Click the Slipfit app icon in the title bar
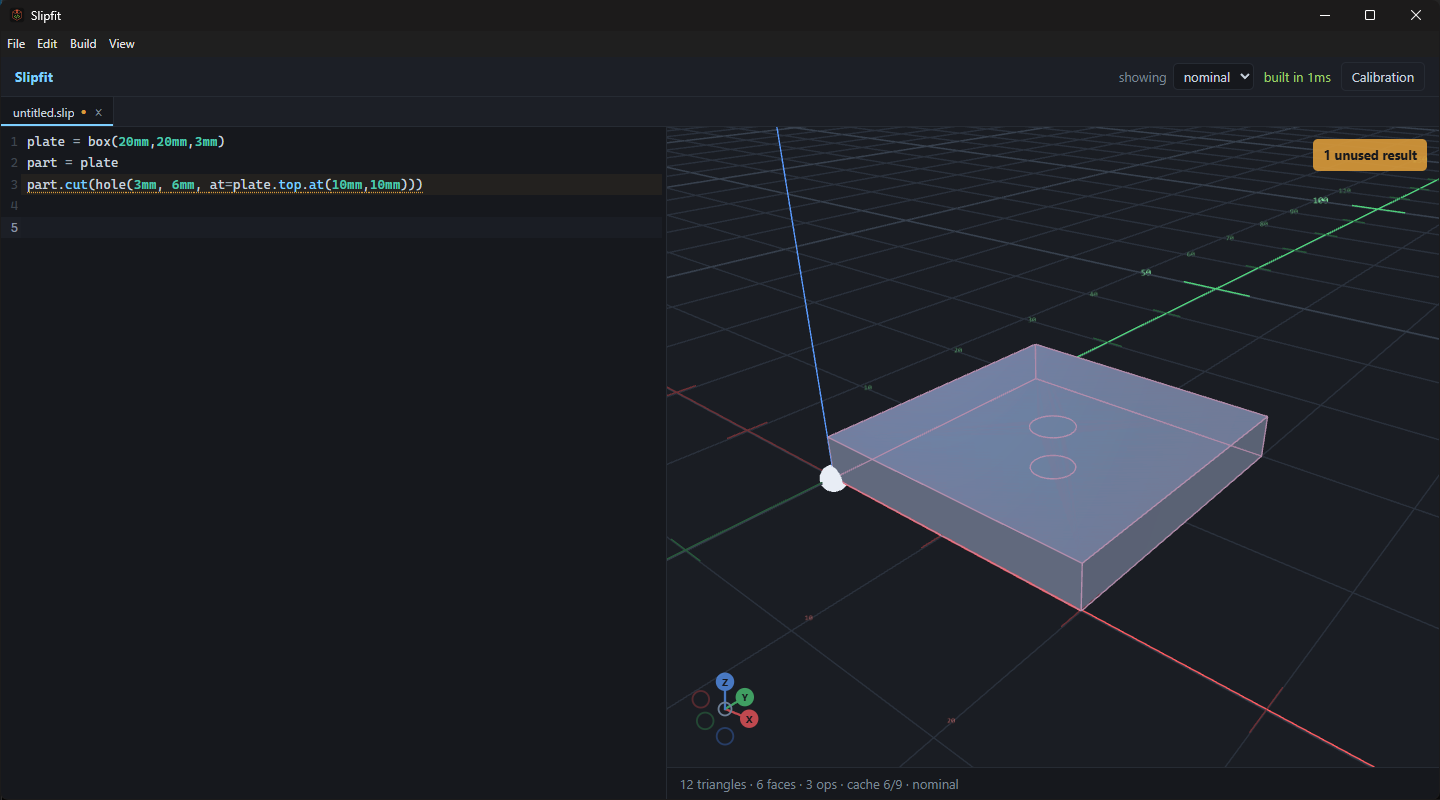 click(x=17, y=15)
